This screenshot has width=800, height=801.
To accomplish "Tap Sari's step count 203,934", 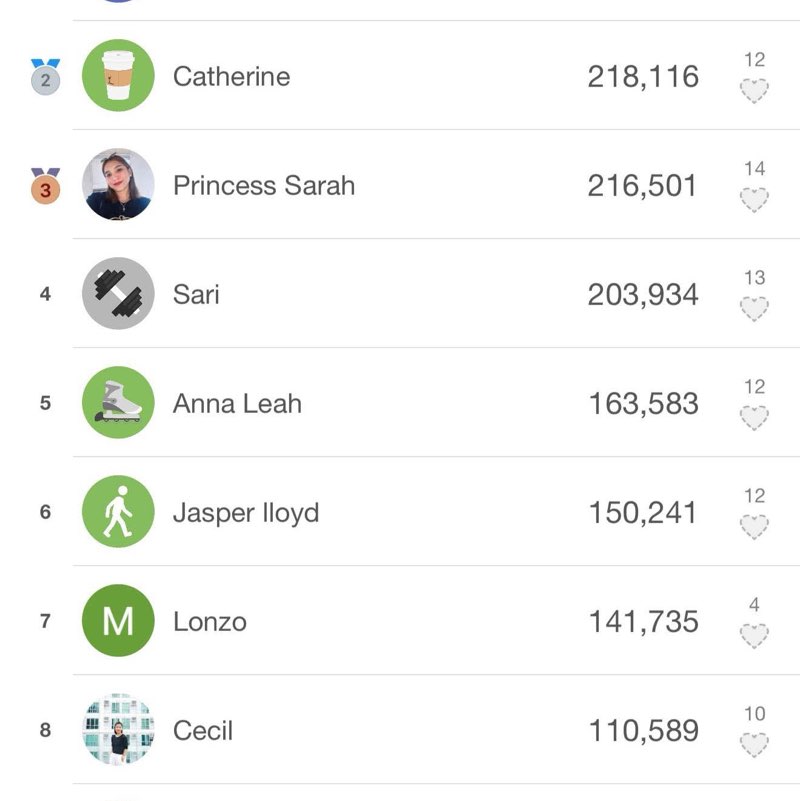I will tap(643, 295).
